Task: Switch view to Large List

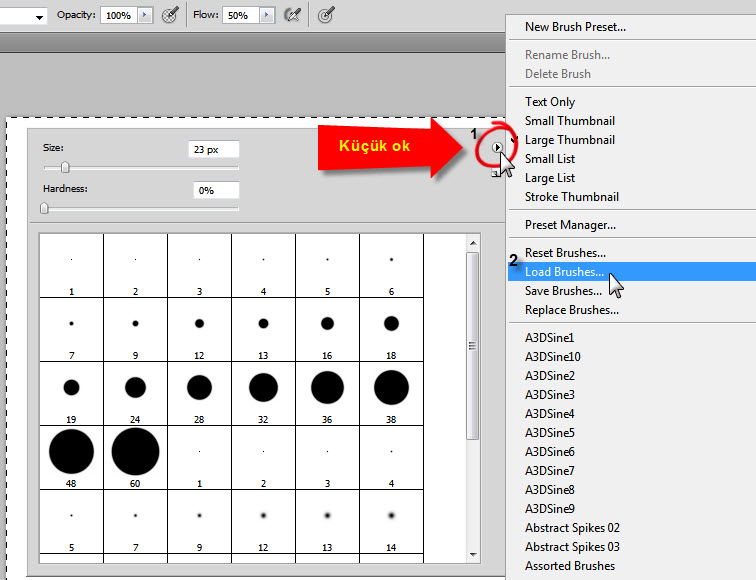Action: (550, 178)
